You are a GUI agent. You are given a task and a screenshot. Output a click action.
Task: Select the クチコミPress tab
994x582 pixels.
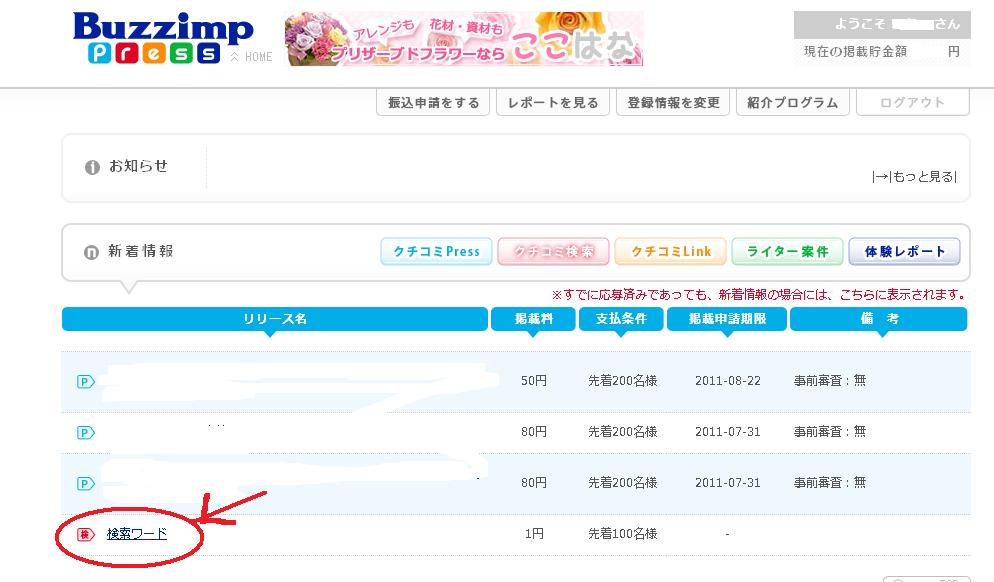click(435, 252)
